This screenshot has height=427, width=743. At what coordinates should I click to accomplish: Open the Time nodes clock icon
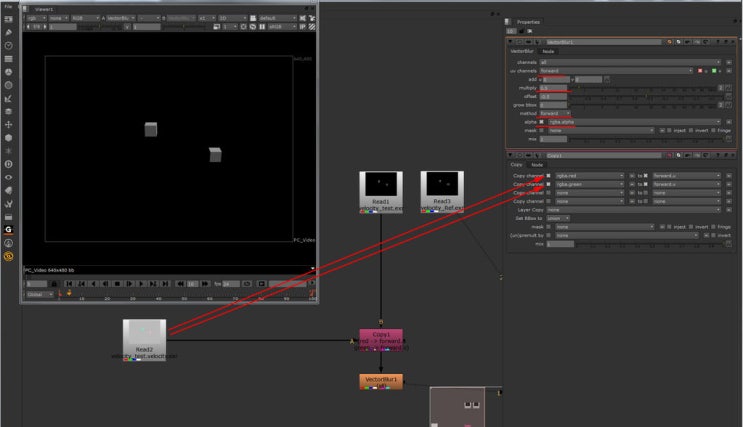[x=8, y=45]
